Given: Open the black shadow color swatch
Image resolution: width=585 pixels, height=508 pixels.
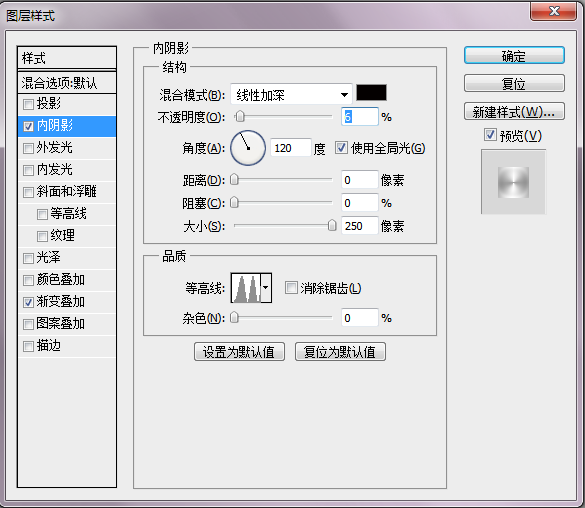Looking at the screenshot, I should [371, 92].
